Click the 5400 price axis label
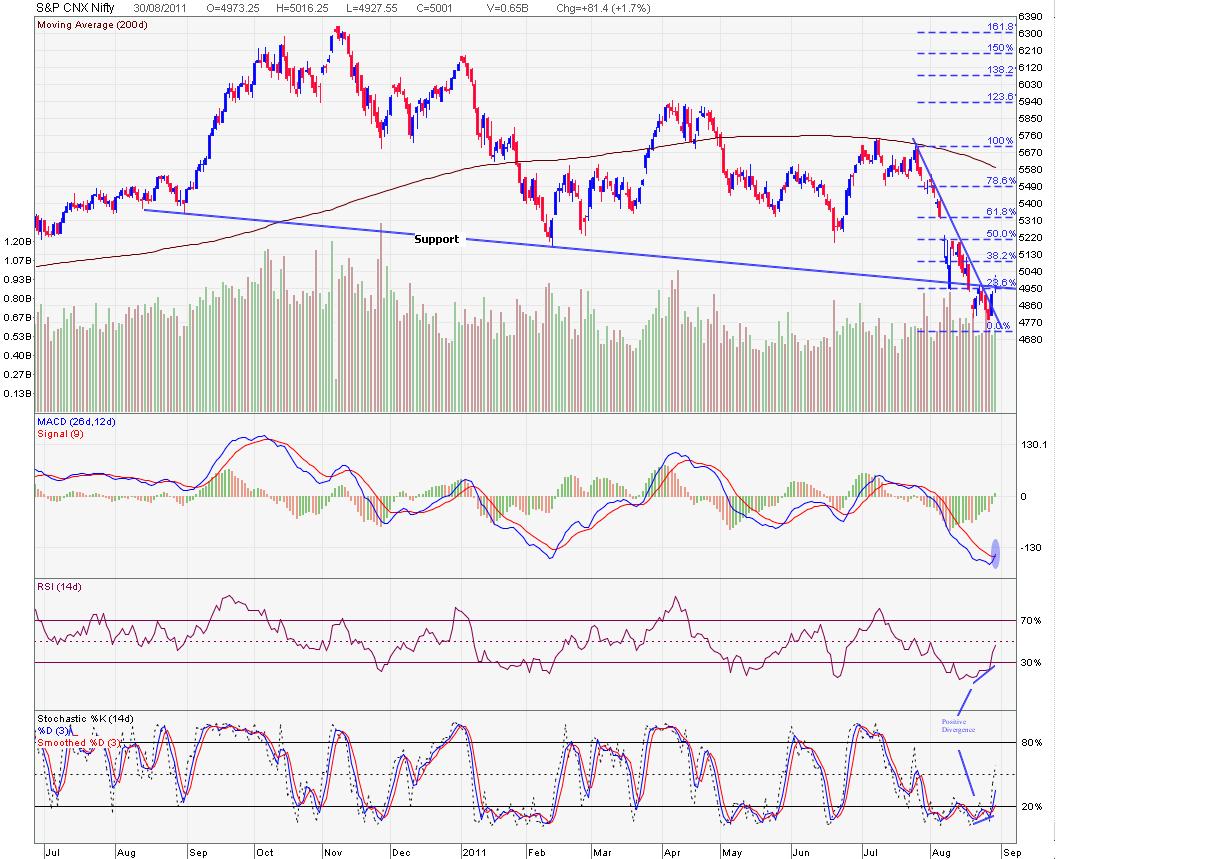 pos(1029,203)
